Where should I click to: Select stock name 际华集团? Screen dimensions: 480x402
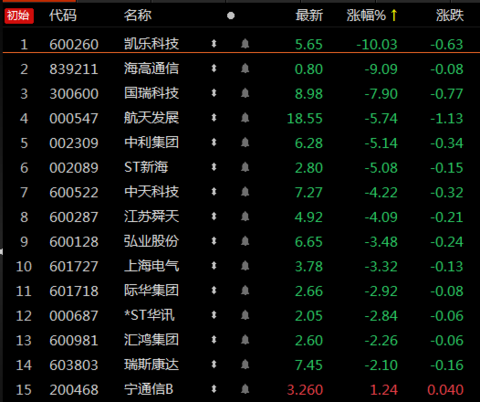click(x=152, y=291)
